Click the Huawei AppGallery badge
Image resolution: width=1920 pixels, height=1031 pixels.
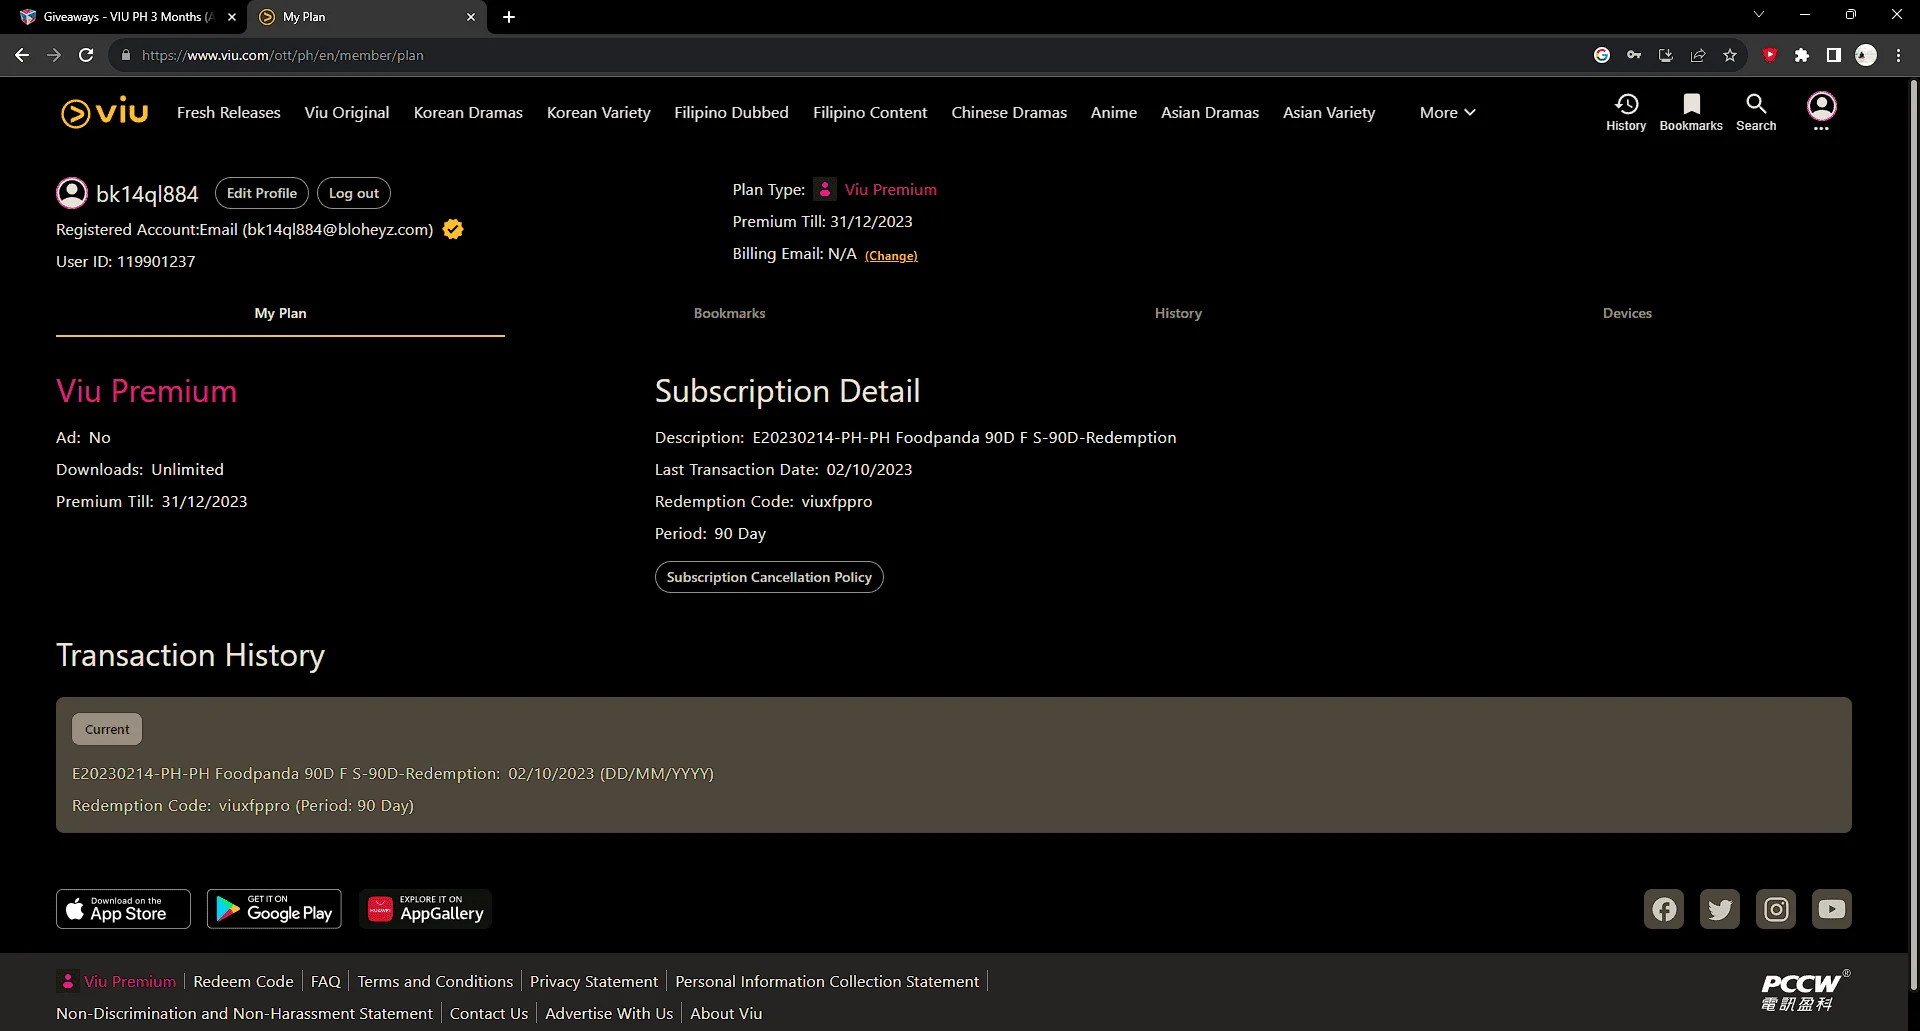tap(425, 909)
